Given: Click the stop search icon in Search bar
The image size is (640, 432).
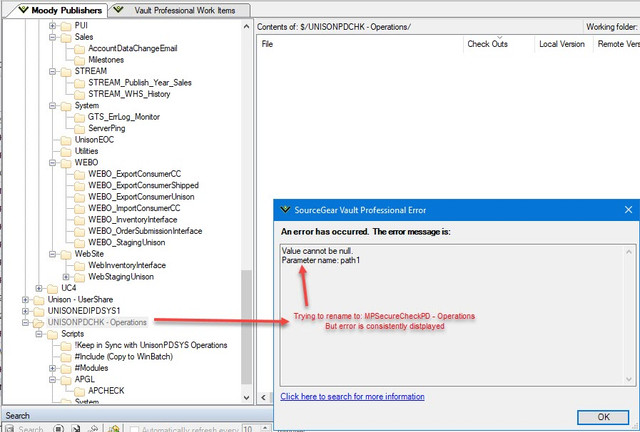Looking at the screenshot, I should [59, 428].
